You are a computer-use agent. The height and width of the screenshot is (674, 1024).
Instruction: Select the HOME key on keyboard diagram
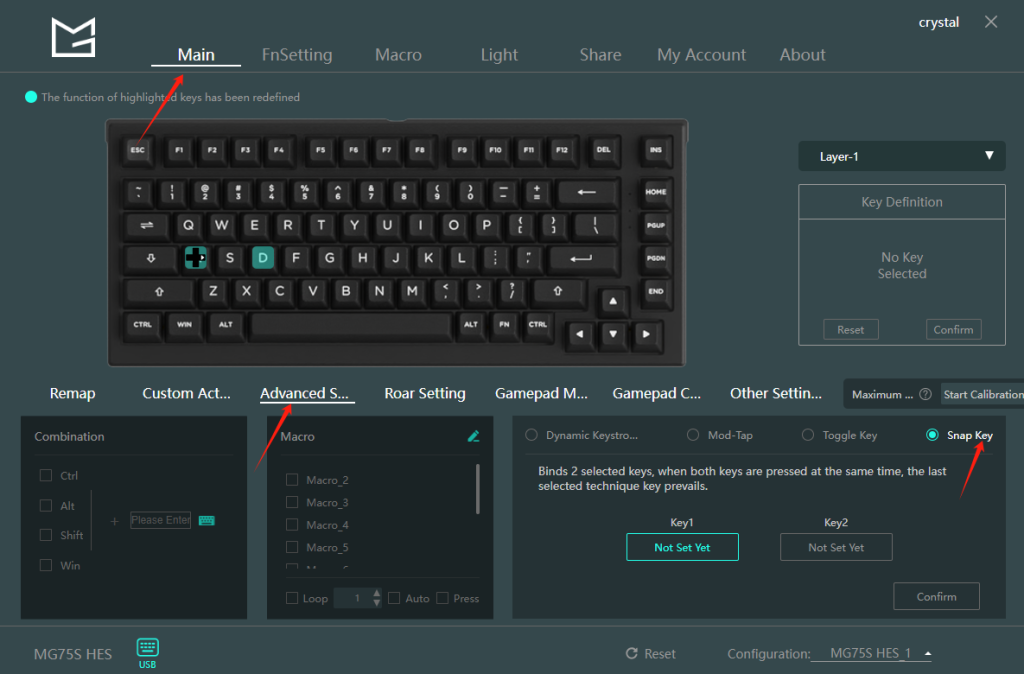(x=656, y=192)
